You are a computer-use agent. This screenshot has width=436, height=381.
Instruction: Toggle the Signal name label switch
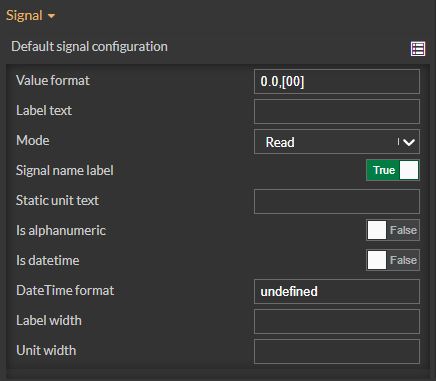pos(393,170)
